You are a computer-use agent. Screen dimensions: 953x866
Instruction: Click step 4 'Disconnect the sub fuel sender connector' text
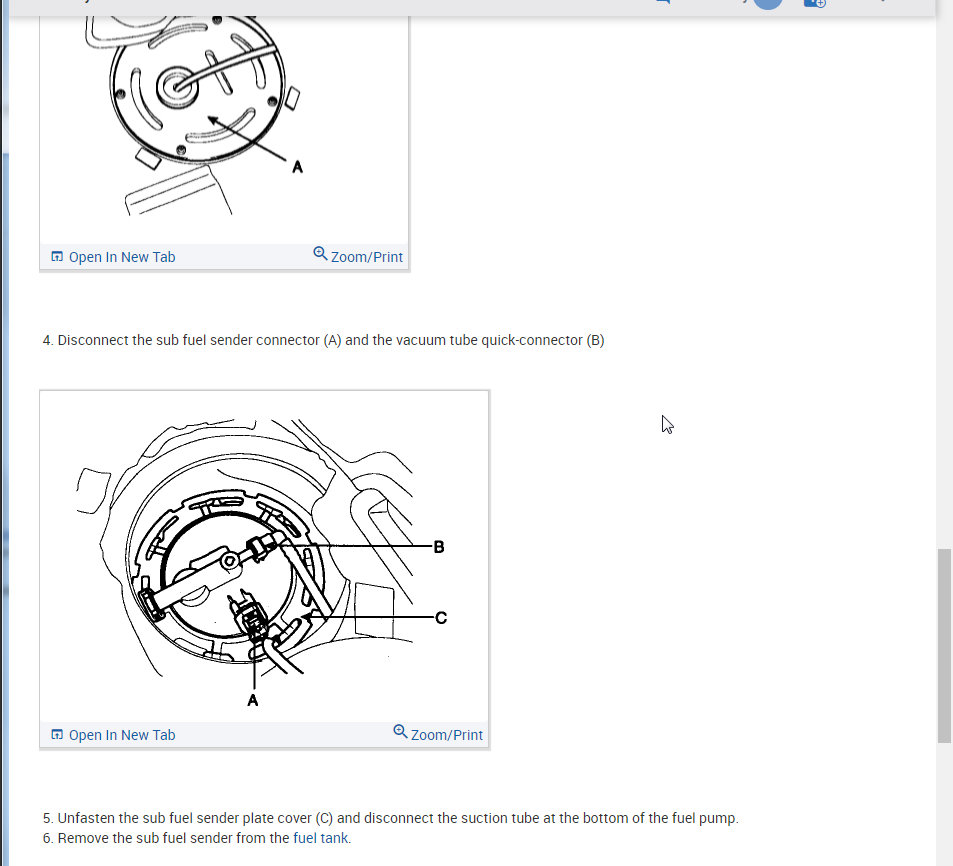tap(323, 340)
